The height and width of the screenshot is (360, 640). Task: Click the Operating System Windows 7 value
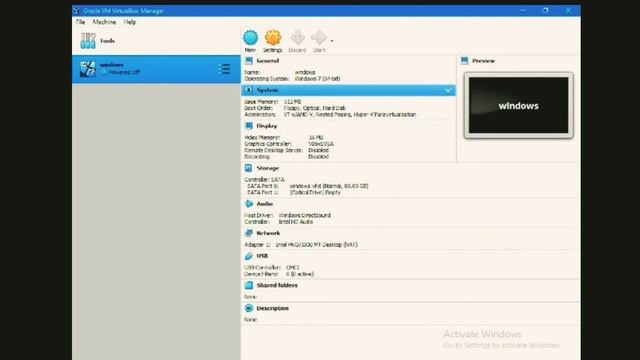317,79
